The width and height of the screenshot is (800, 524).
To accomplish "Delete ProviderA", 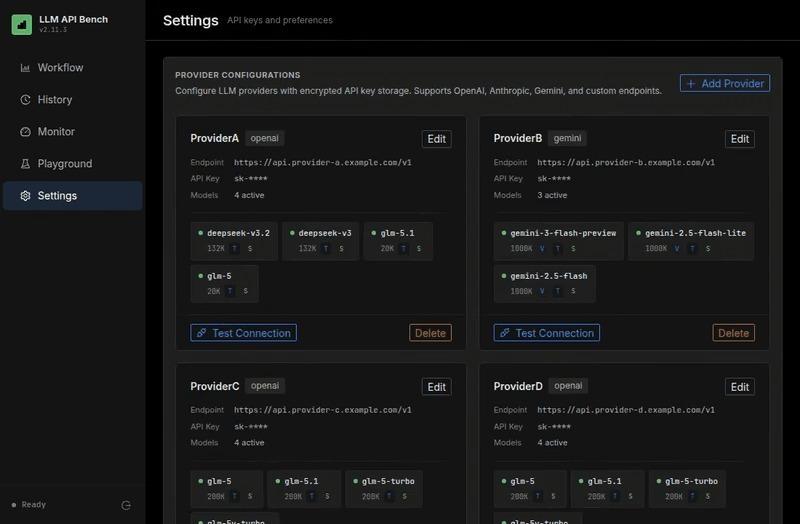I will tap(430, 333).
